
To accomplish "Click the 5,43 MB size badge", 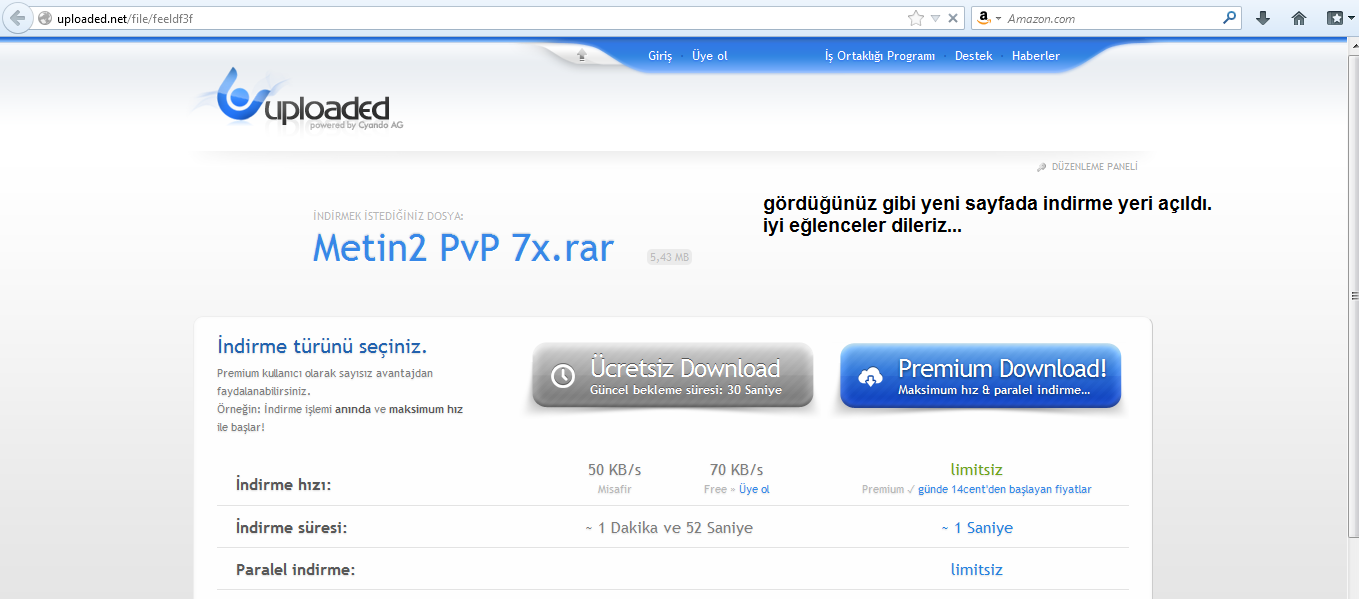I will point(670,257).
